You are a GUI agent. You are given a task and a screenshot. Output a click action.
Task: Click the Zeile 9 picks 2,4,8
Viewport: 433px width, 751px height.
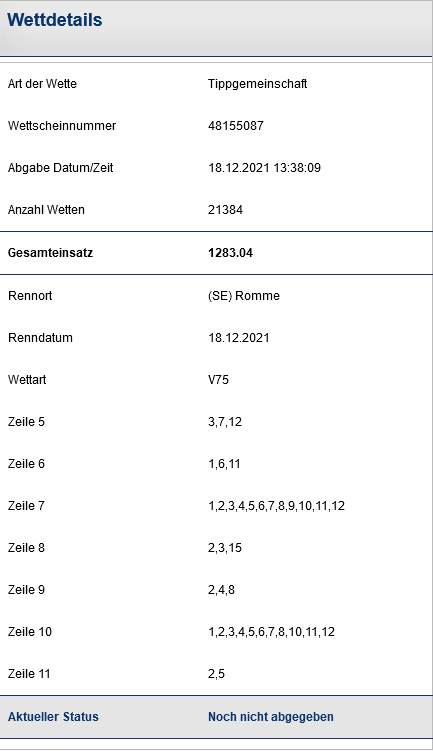tap(221, 590)
